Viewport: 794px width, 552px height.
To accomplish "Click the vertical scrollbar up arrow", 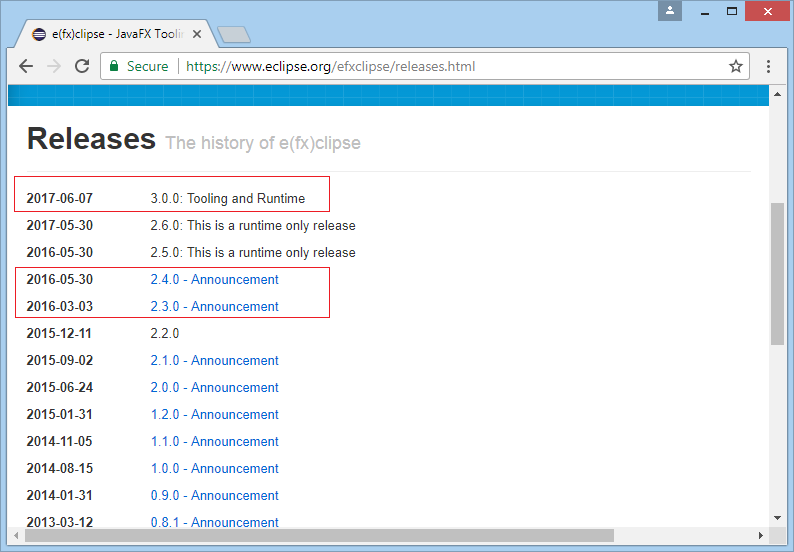I will (x=777, y=94).
